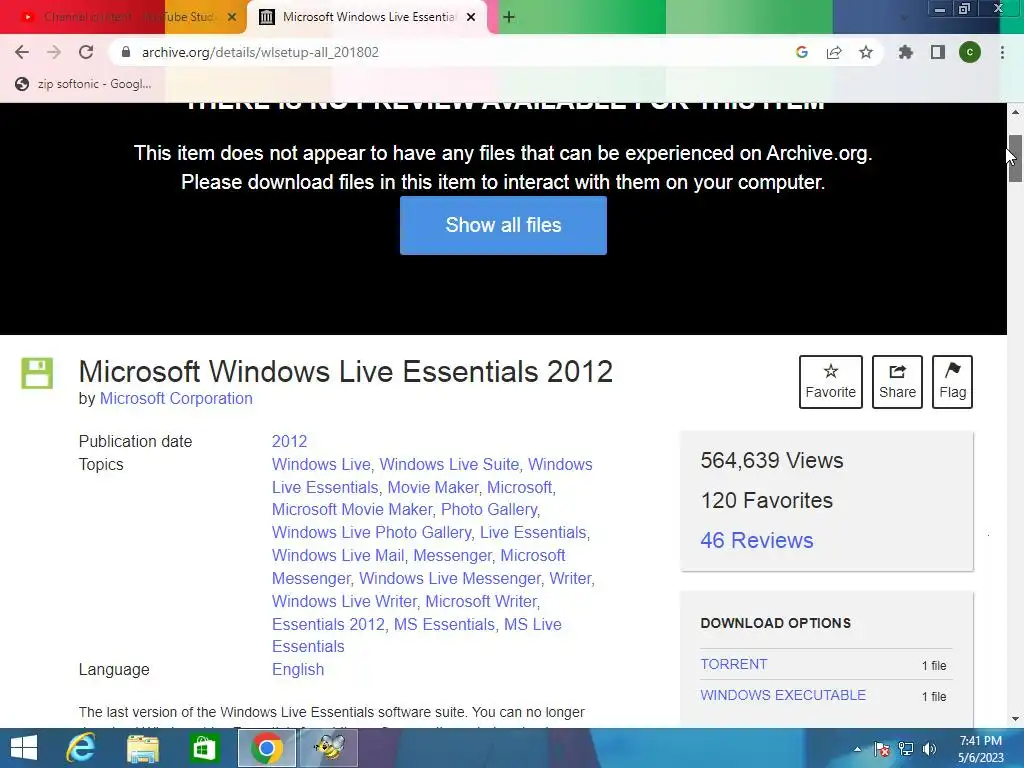The image size is (1024, 768).
Task: Open File Explorer from the taskbar
Action: tap(142, 748)
